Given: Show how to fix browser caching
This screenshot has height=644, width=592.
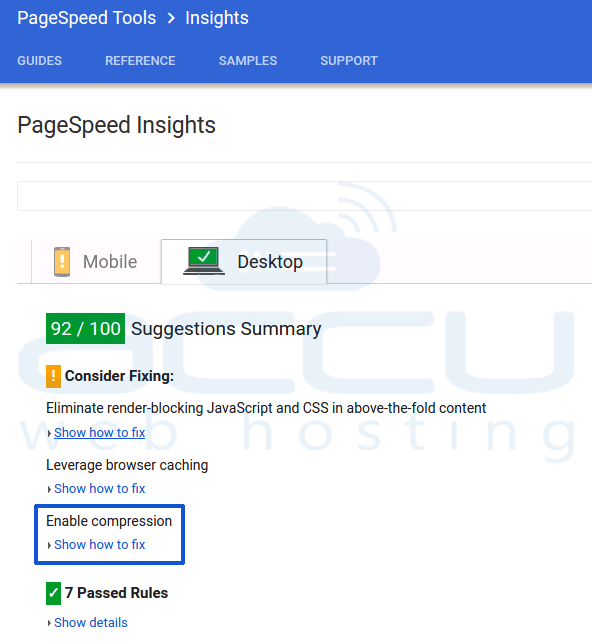Looking at the screenshot, I should (99, 489).
